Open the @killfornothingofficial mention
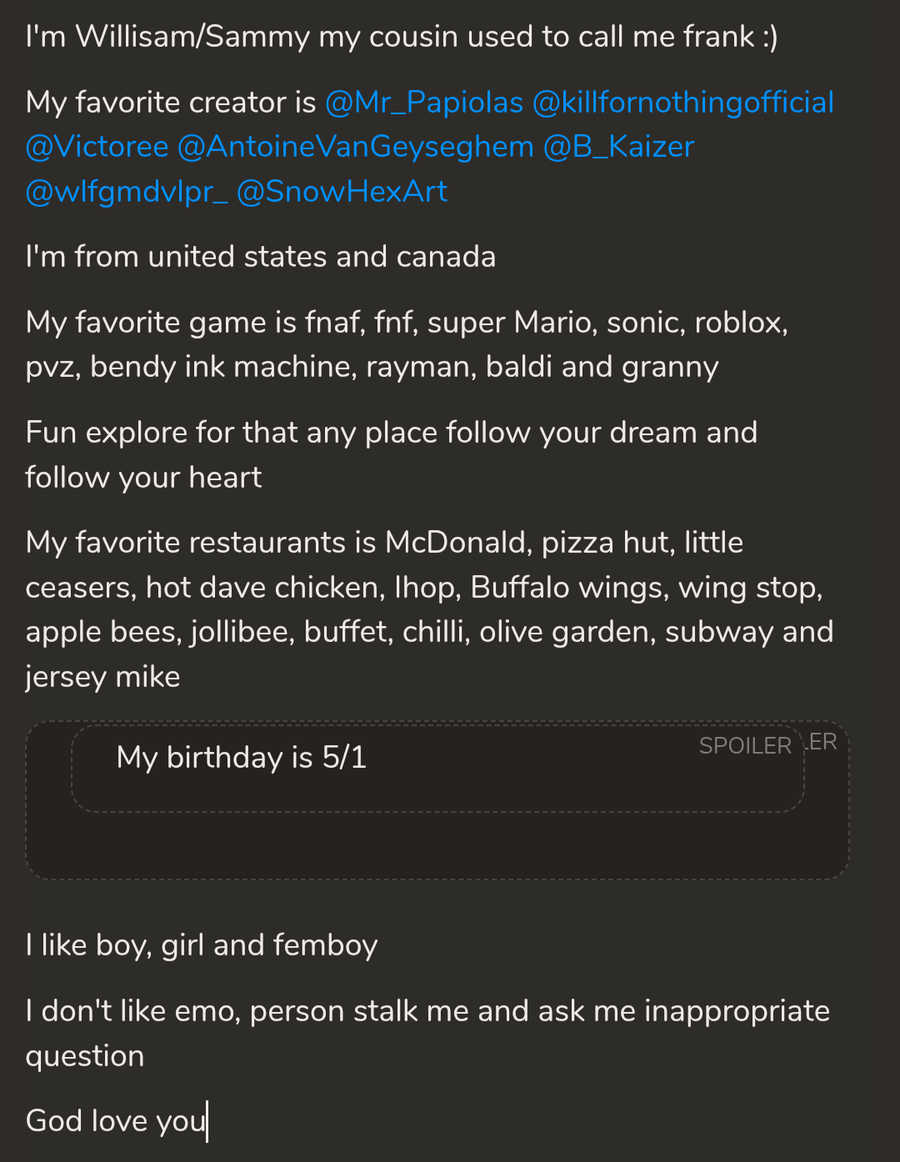The height and width of the screenshot is (1162, 900). coord(683,102)
